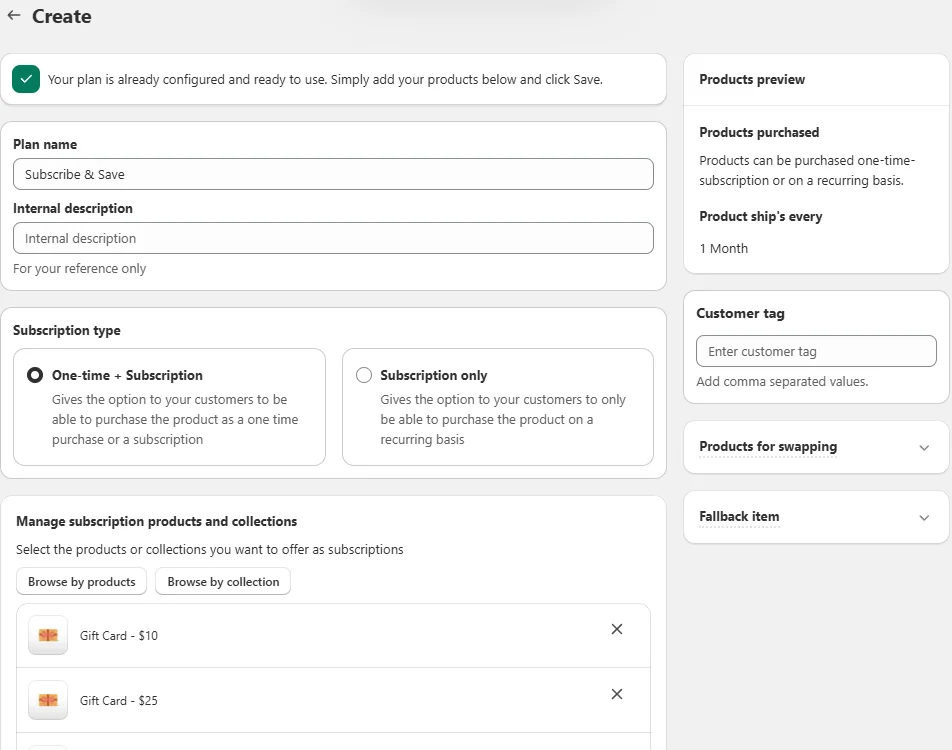This screenshot has height=750, width=952.
Task: Click the Create page title
Action: click(x=62, y=16)
